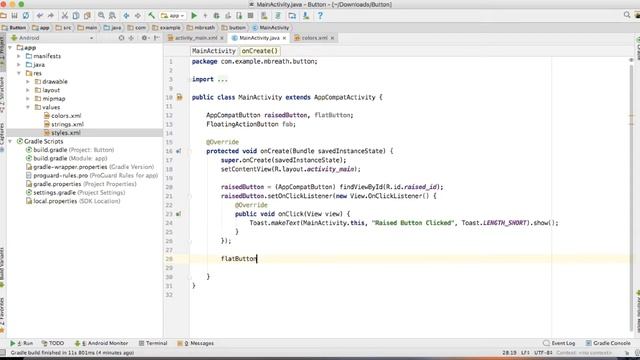640x360 pixels.
Task: Close the MainActivity.java tab
Action: 284,38
